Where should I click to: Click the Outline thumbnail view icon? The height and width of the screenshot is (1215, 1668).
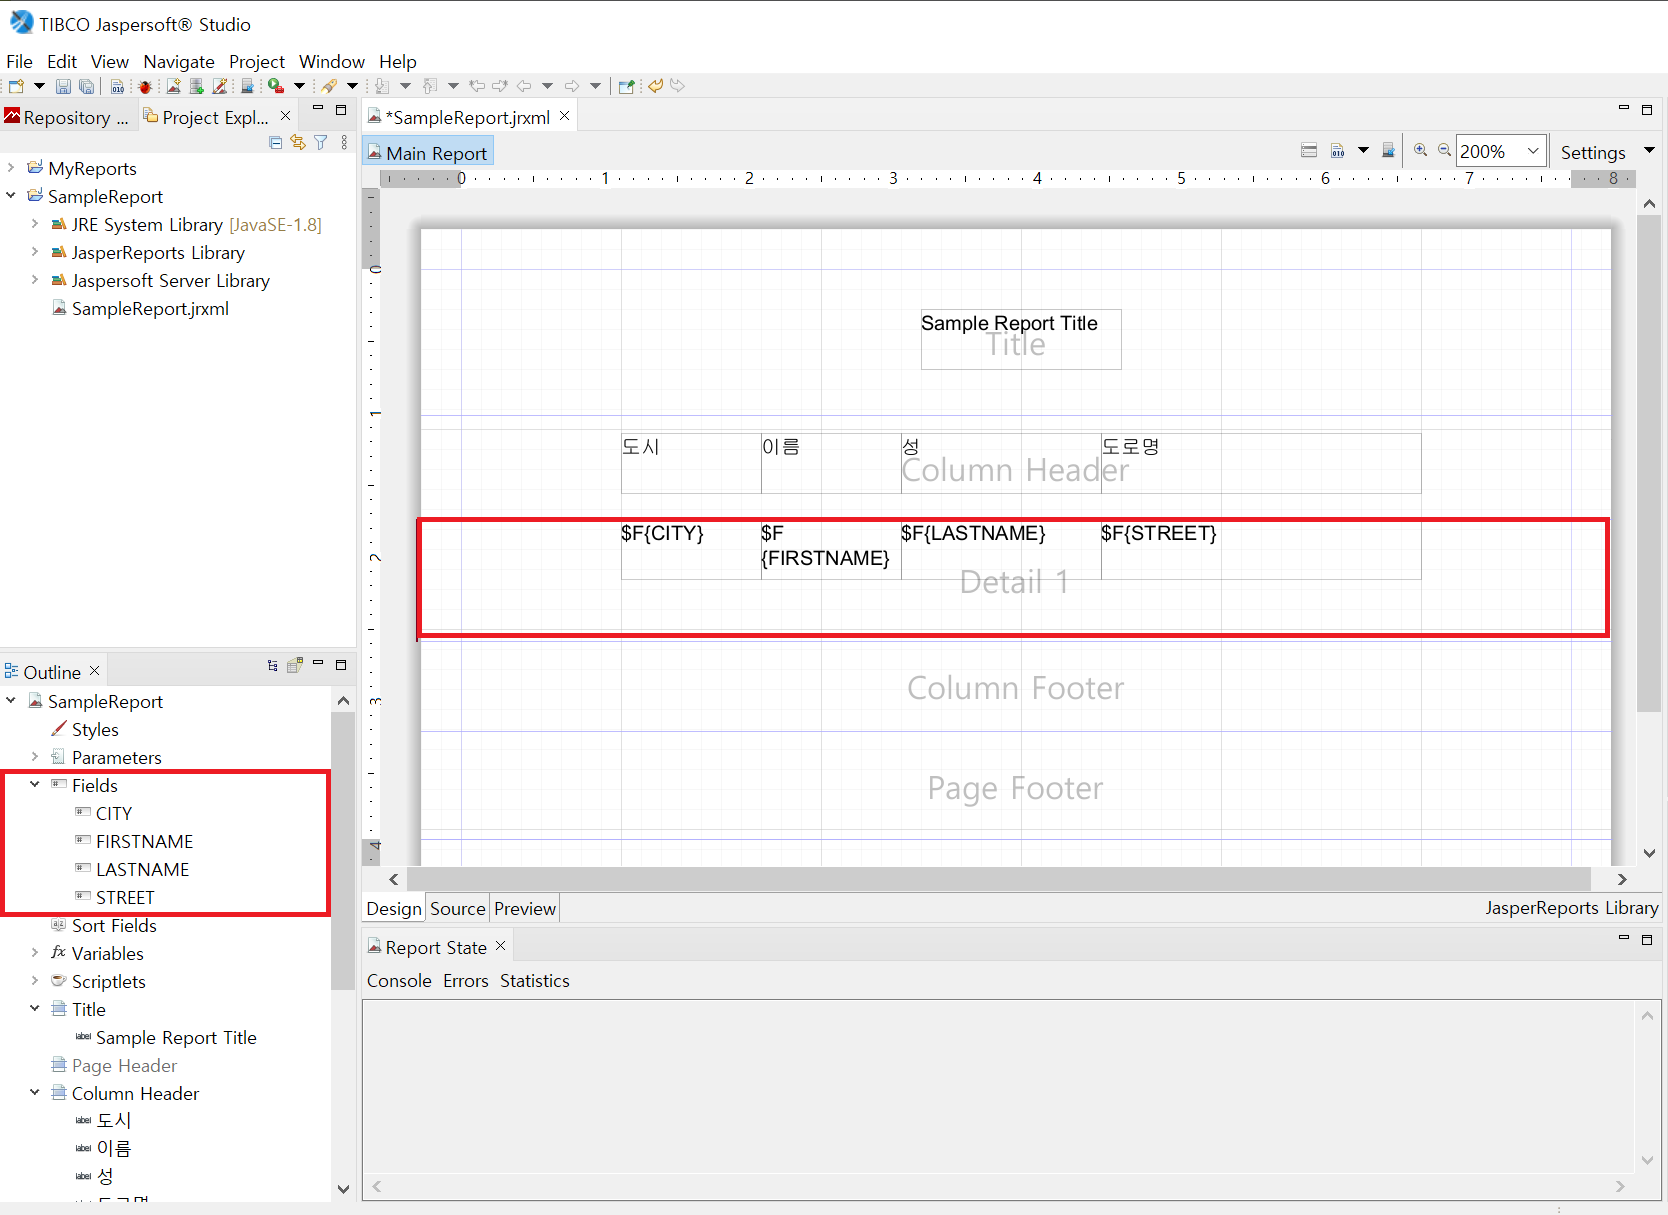pos(295,666)
